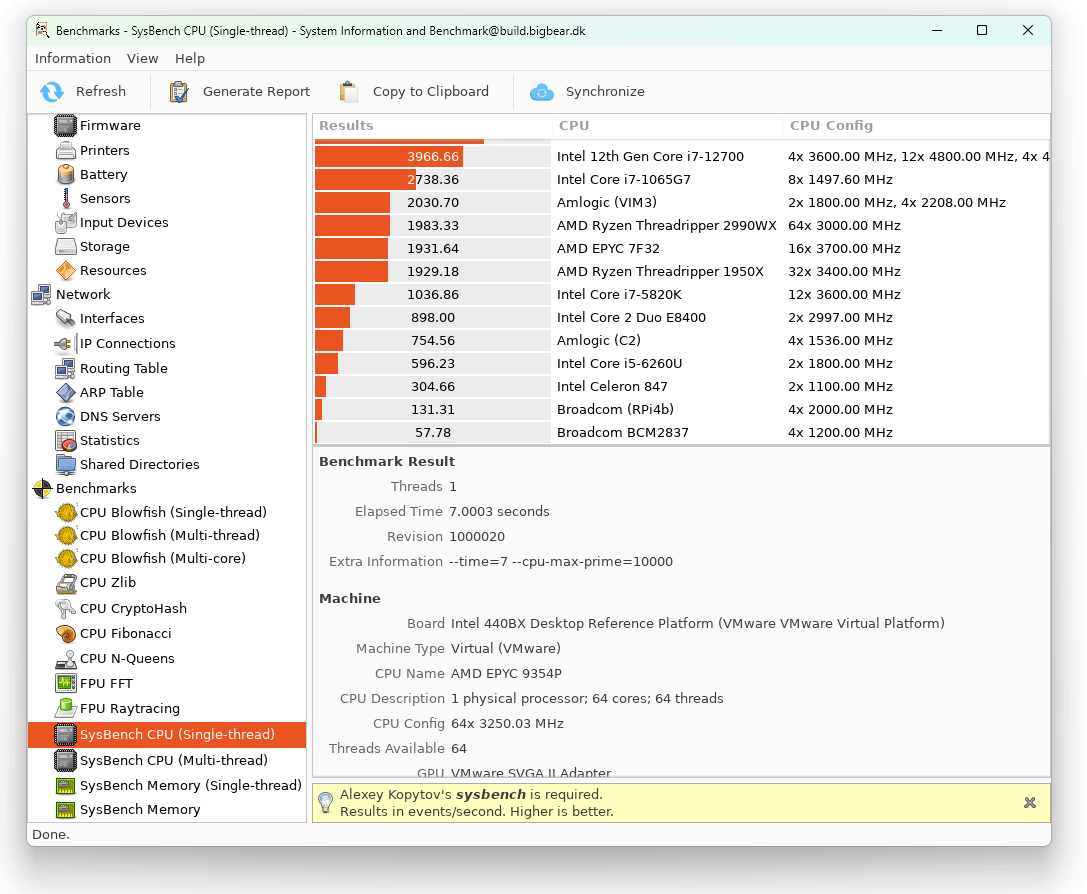The width and height of the screenshot is (1087, 894).
Task: Open CPU Blowfish (Multi-core) benchmark
Action: [162, 558]
